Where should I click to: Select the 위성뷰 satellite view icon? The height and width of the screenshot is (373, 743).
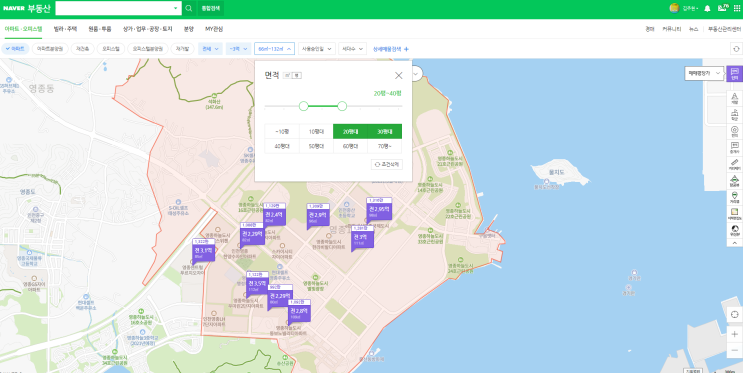point(734,230)
